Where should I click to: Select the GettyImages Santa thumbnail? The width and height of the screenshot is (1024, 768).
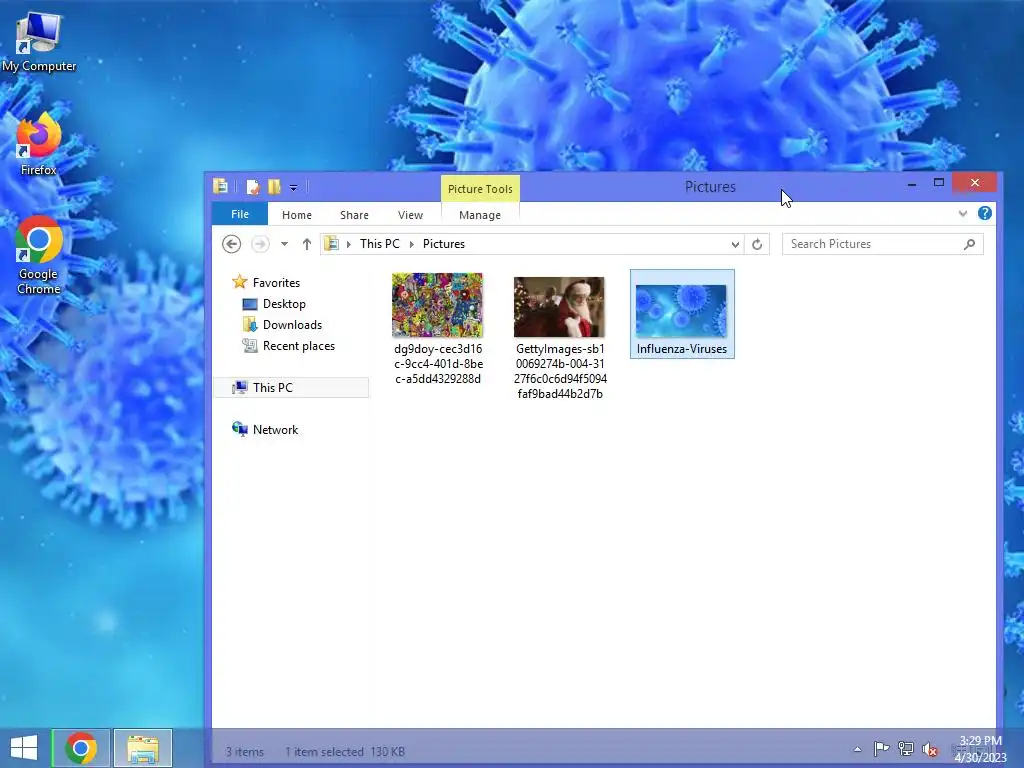click(x=559, y=307)
